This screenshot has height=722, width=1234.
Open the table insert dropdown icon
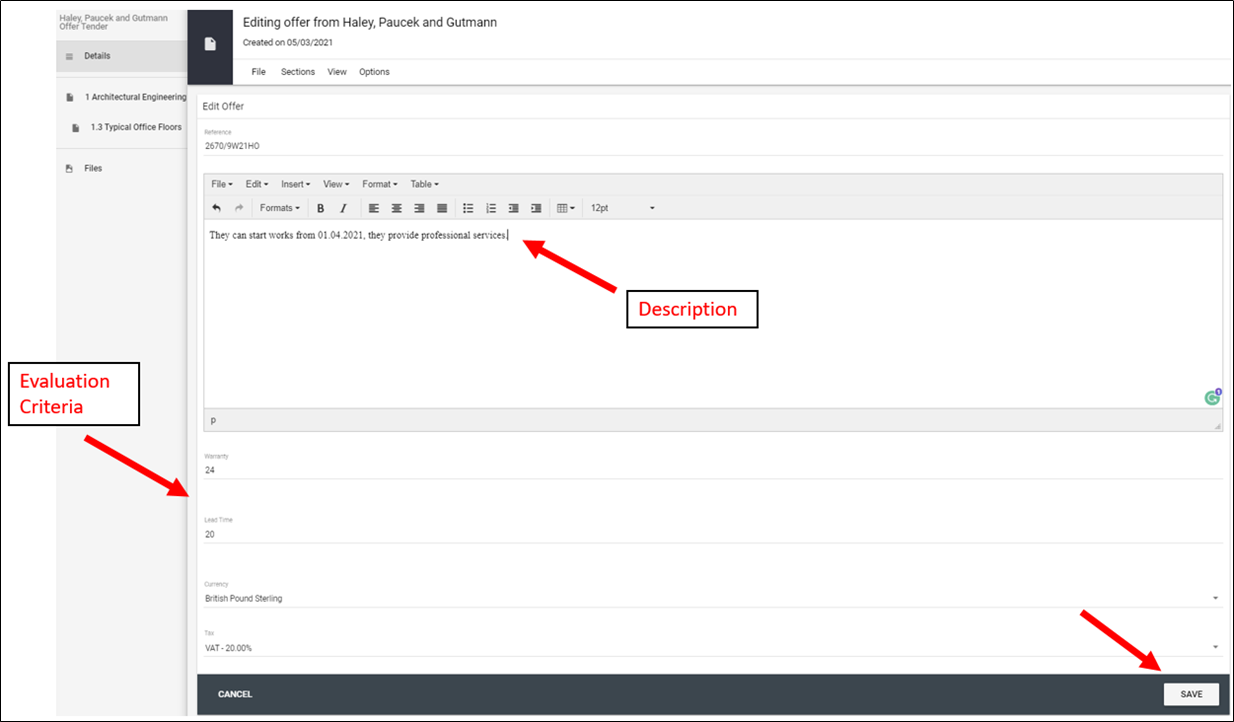(x=566, y=208)
